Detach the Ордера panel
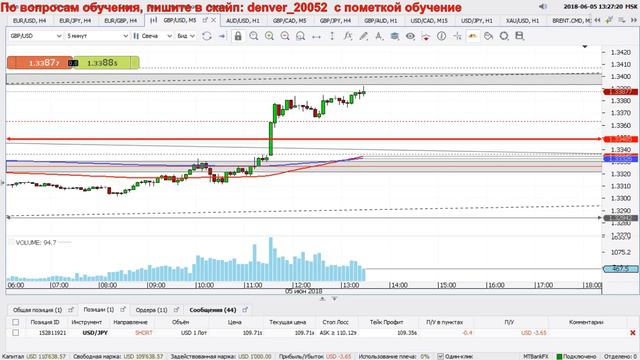Image resolution: width=640 pixels, height=360 pixels. (x=176, y=310)
